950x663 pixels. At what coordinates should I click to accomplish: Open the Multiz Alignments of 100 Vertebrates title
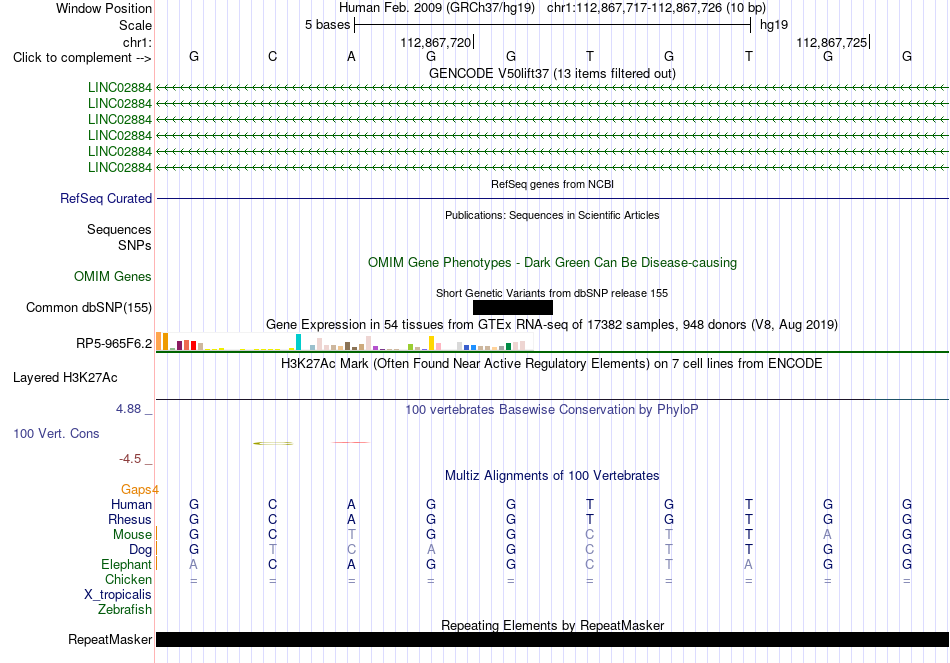click(552, 476)
